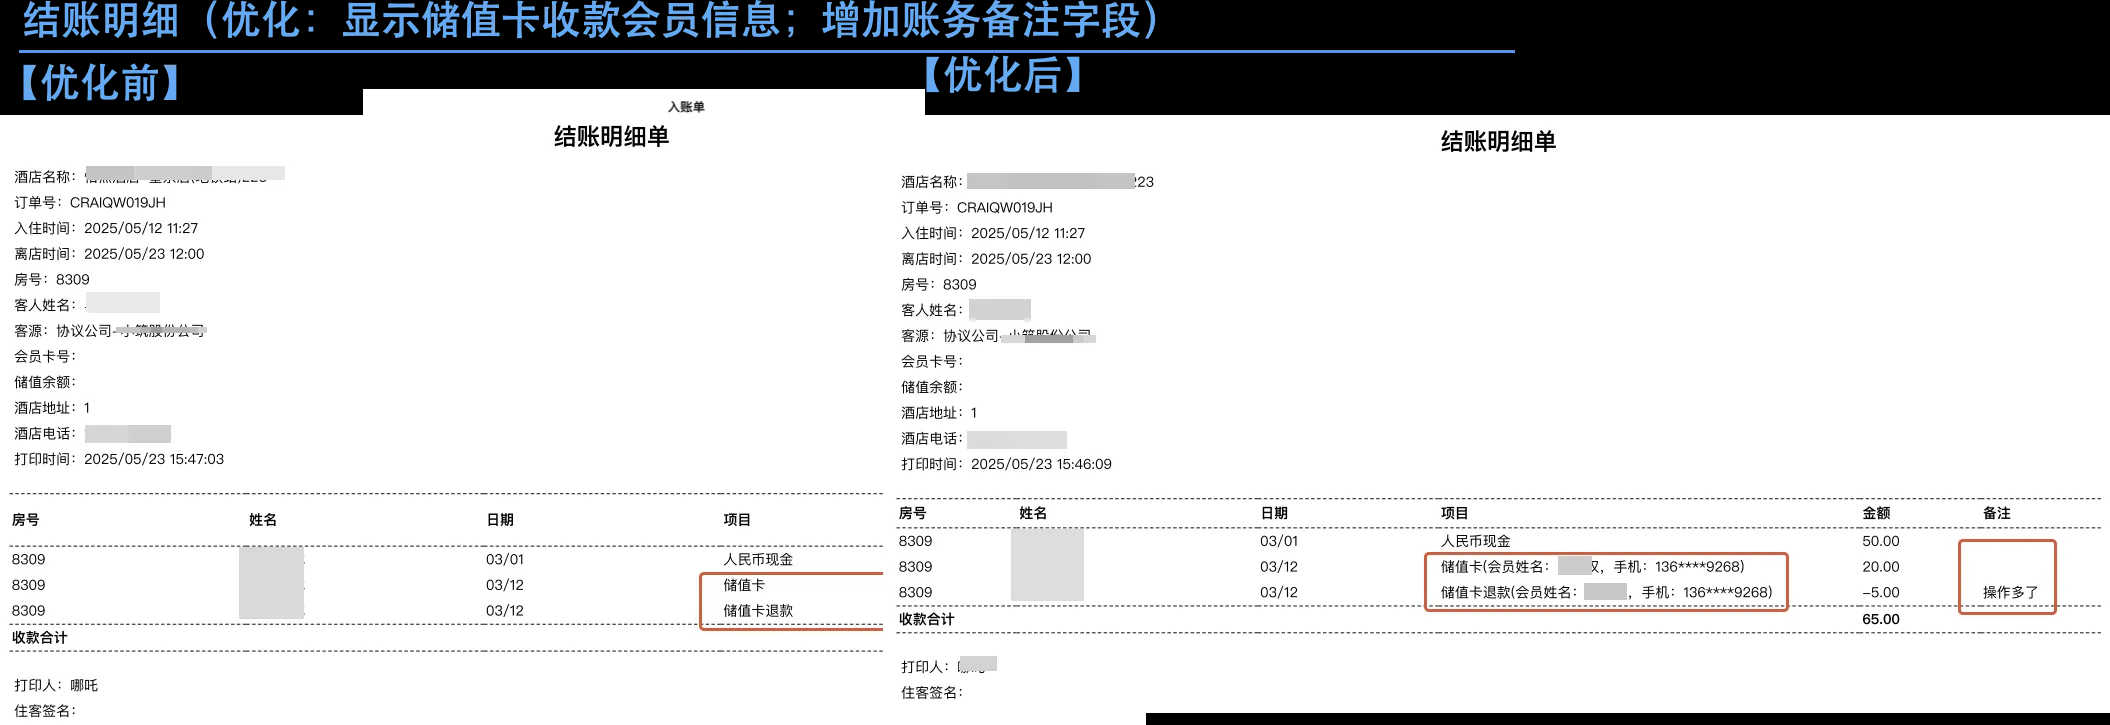
Task: Click 住客签名 label in 优化前 receipt
Action: (x=45, y=711)
